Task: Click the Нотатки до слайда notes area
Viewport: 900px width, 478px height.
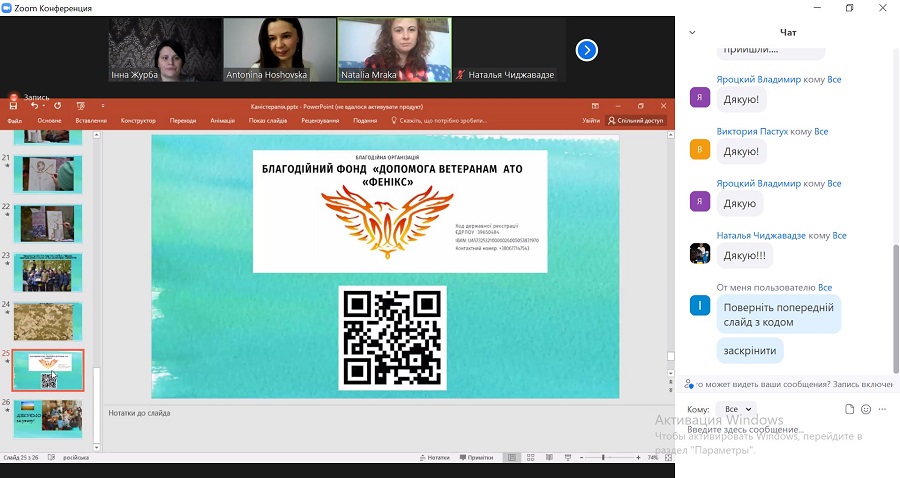Action: point(385,428)
